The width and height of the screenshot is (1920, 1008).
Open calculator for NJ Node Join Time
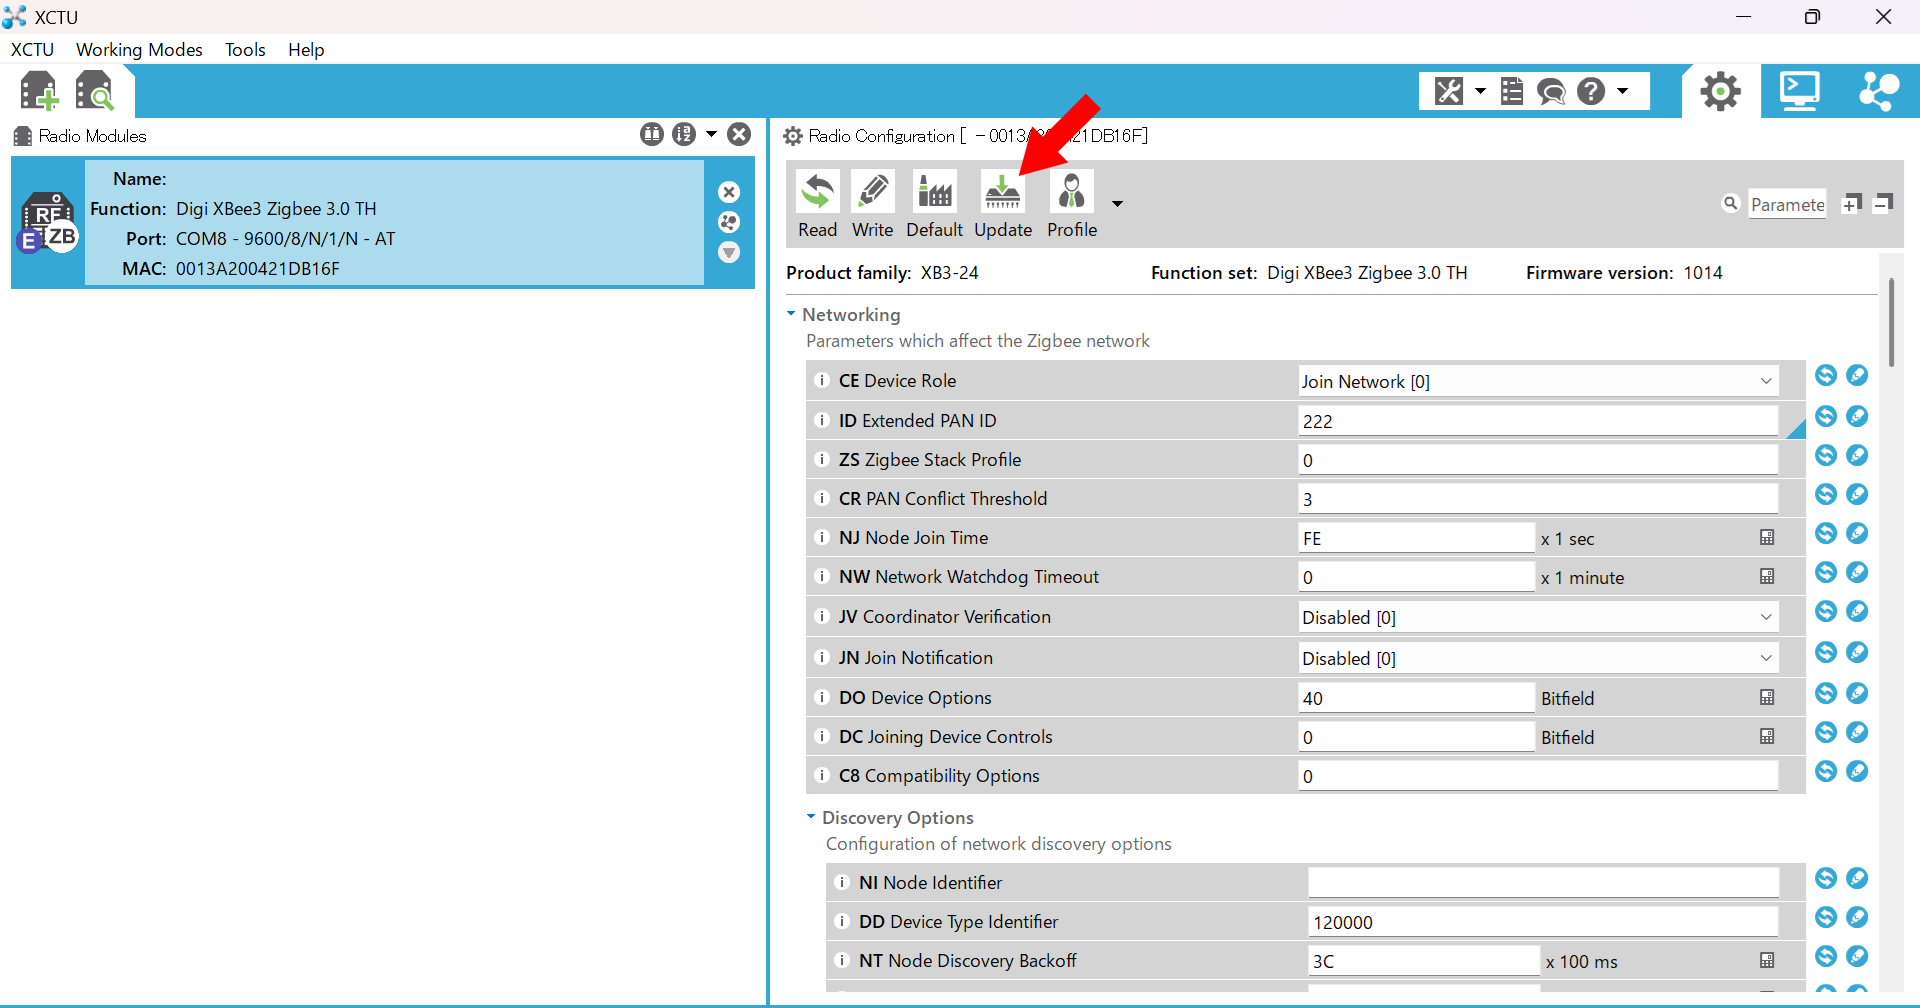(1767, 538)
